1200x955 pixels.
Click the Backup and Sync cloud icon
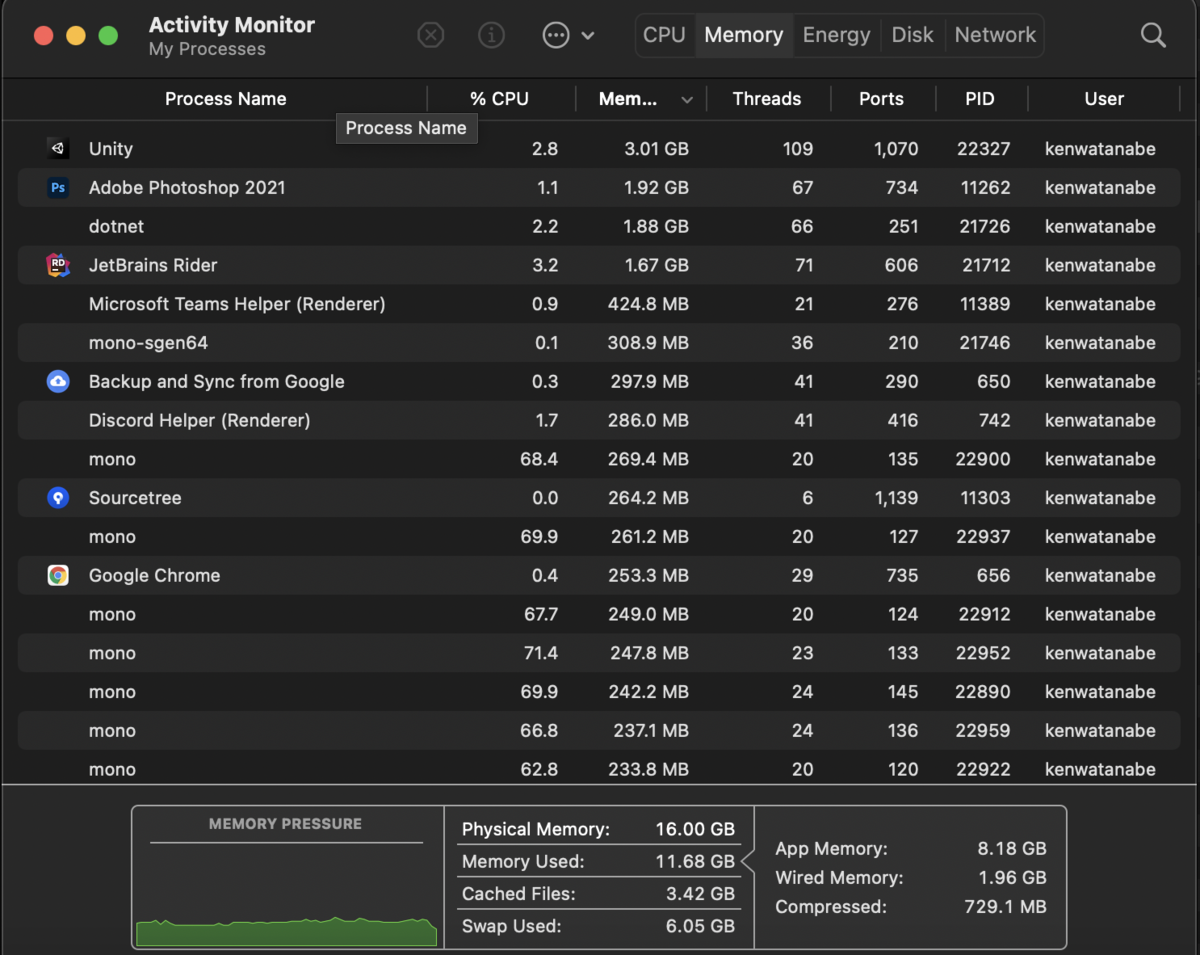click(x=58, y=382)
